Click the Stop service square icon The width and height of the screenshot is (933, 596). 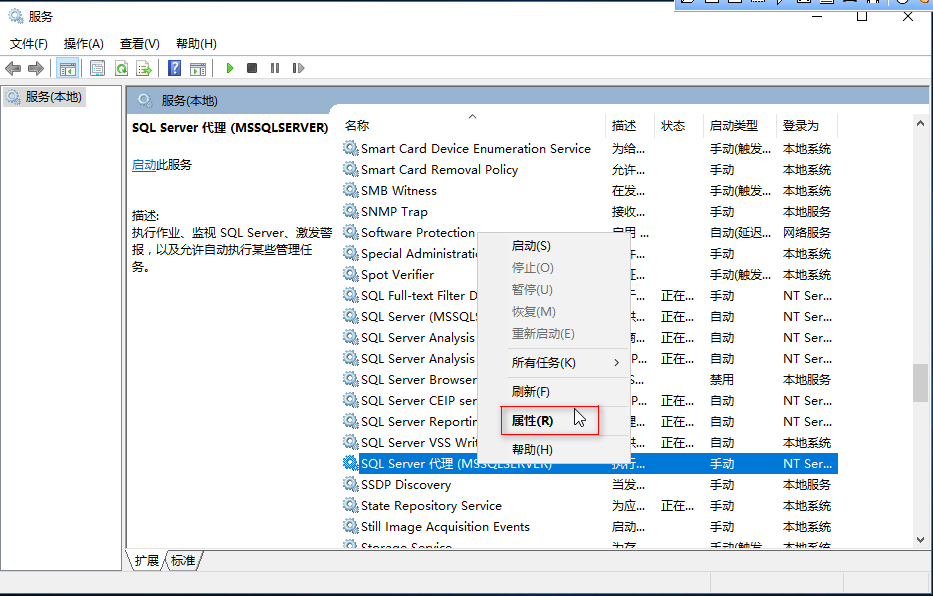[252, 68]
